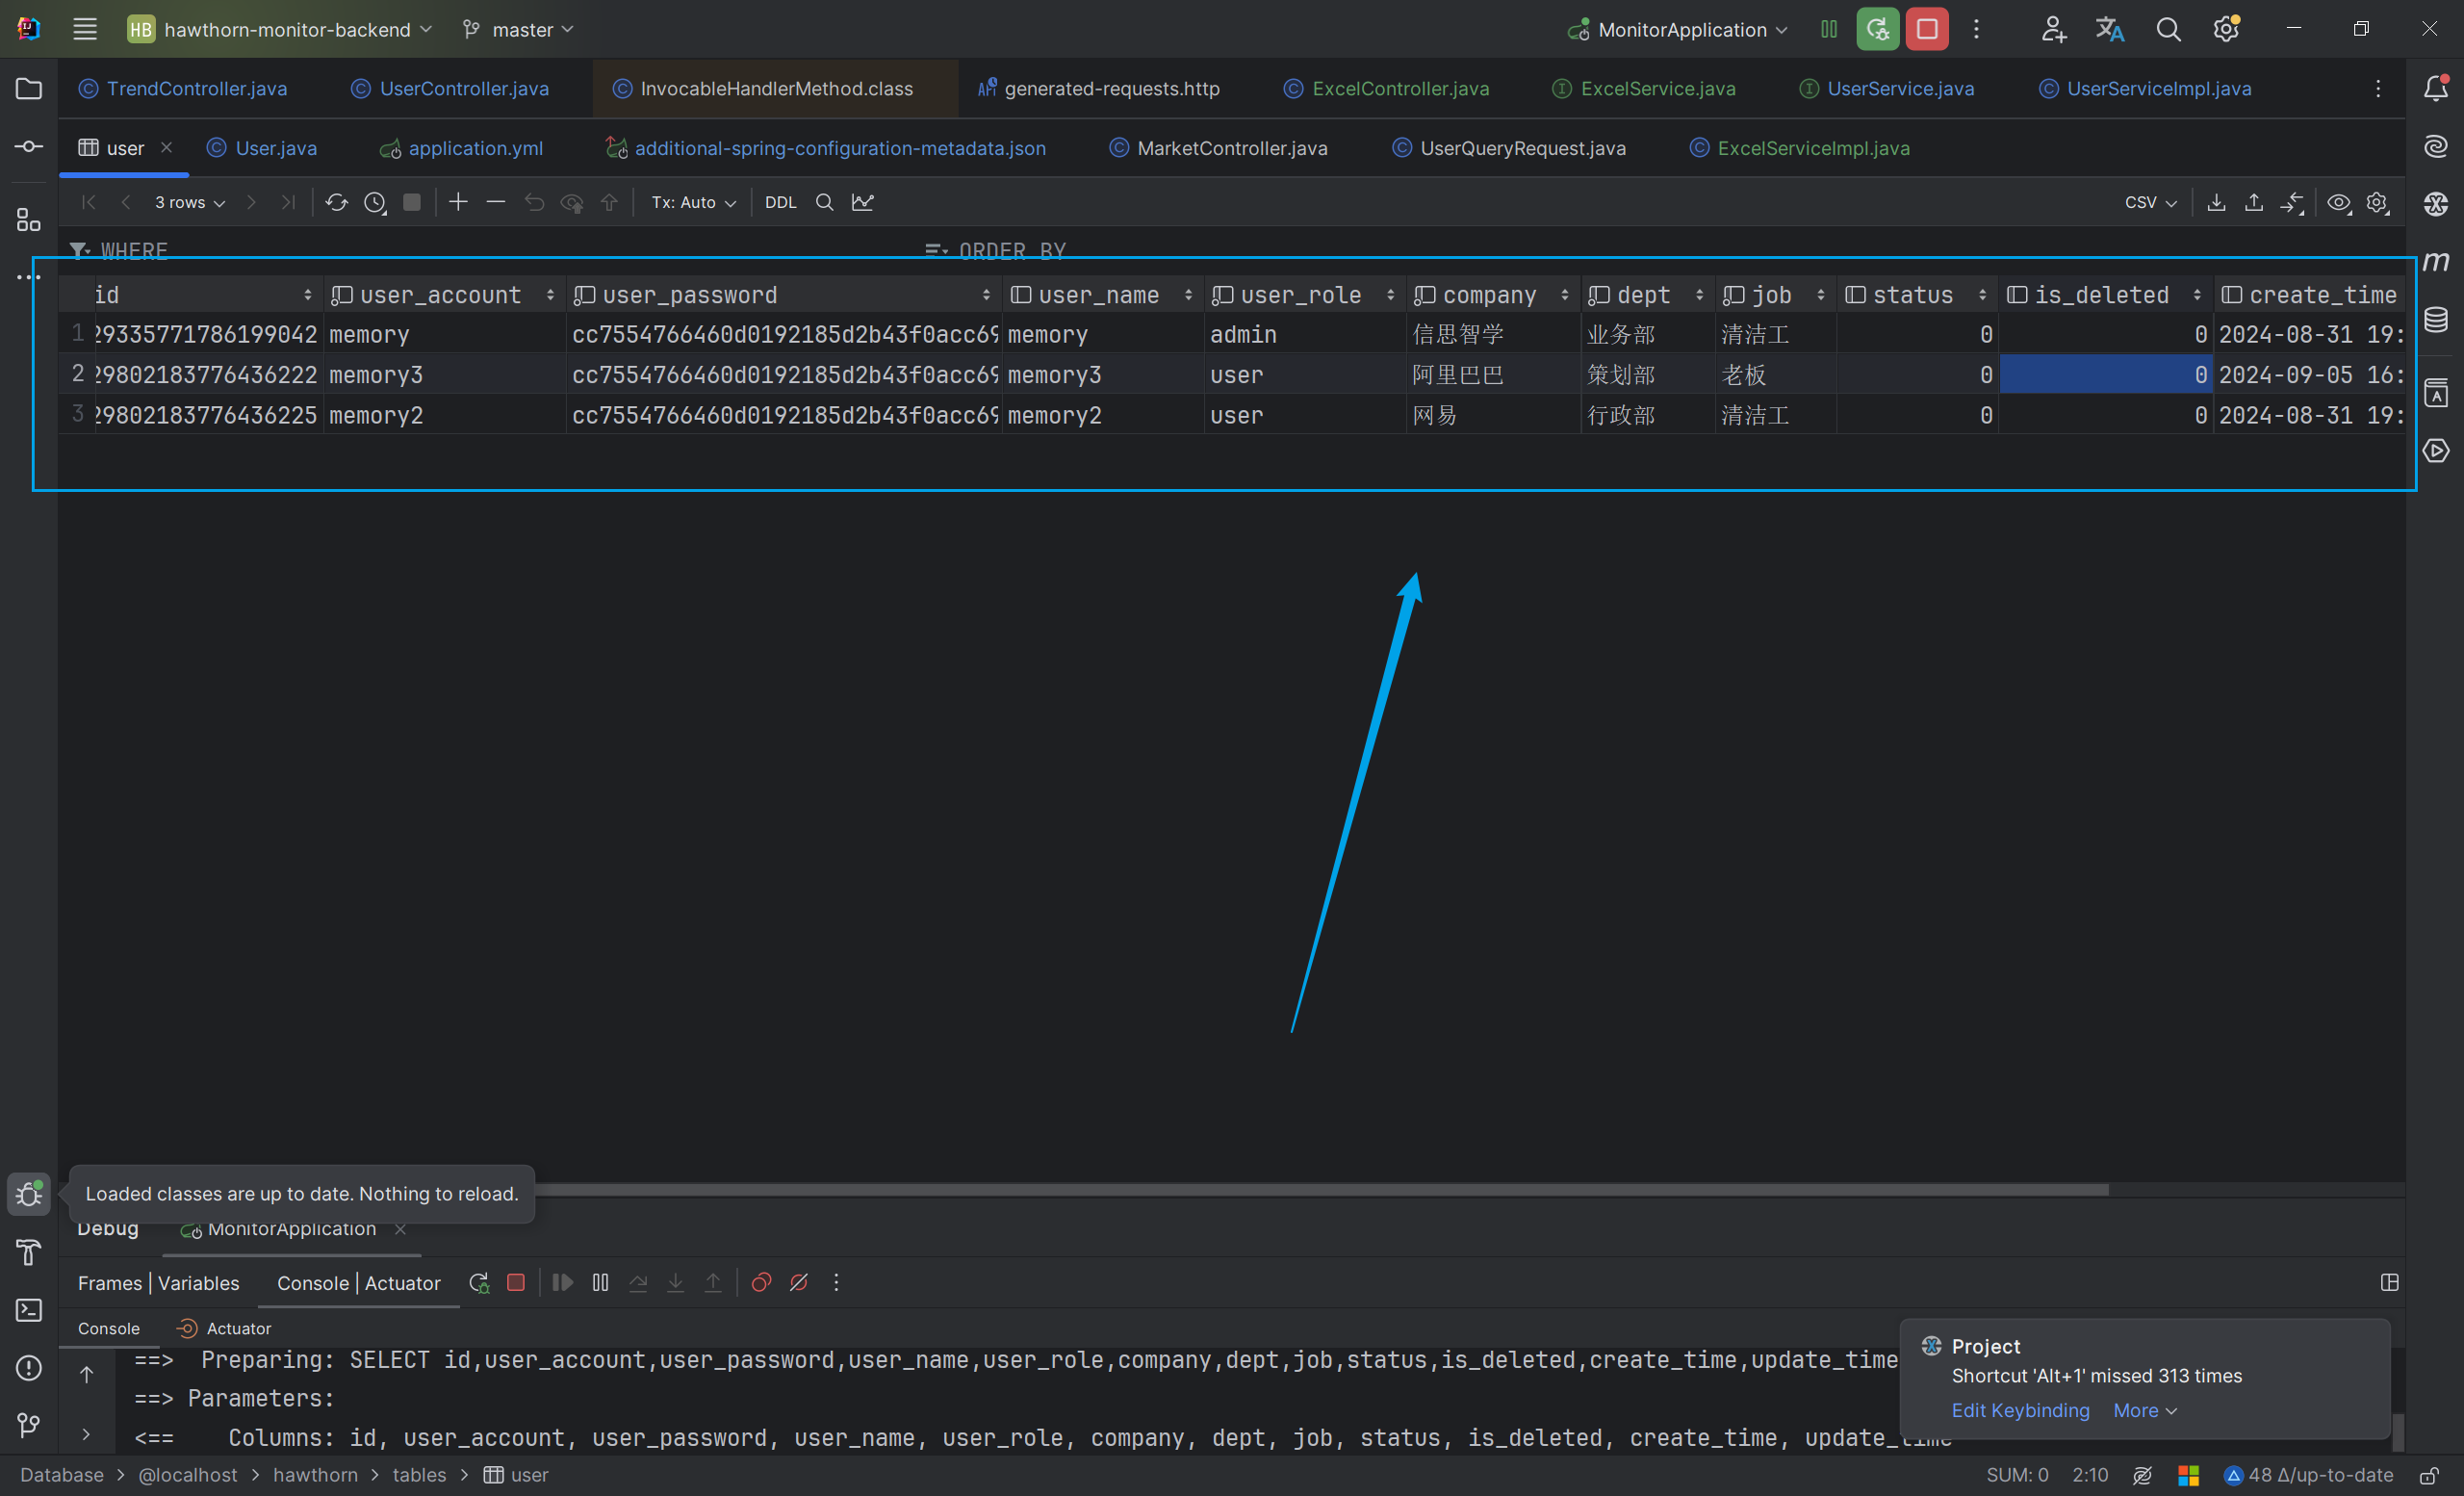2464x1496 pixels.
Task: Expand the More options in notification
Action: coord(2145,1411)
